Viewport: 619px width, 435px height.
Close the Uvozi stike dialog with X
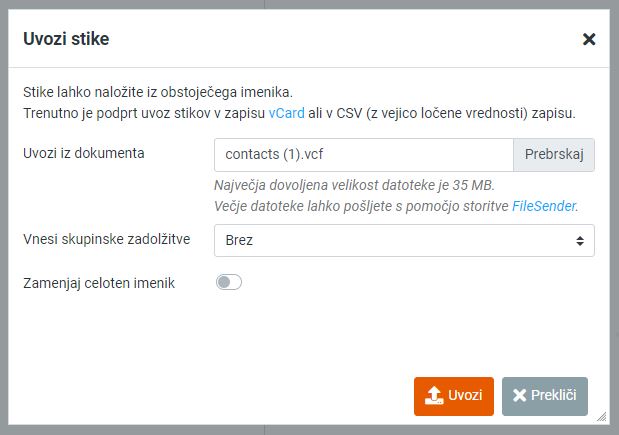click(589, 39)
